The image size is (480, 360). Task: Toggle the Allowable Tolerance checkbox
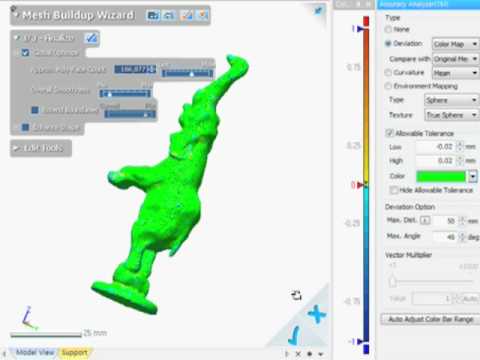pos(389,133)
